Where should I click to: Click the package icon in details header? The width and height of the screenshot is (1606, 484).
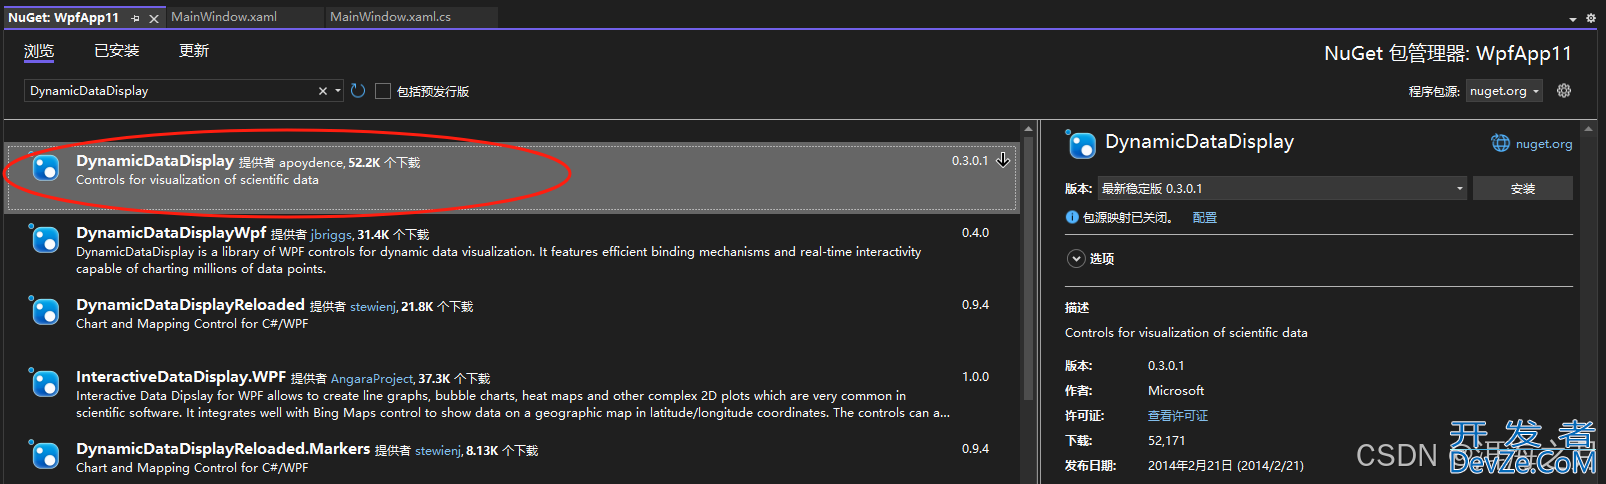[1081, 145]
